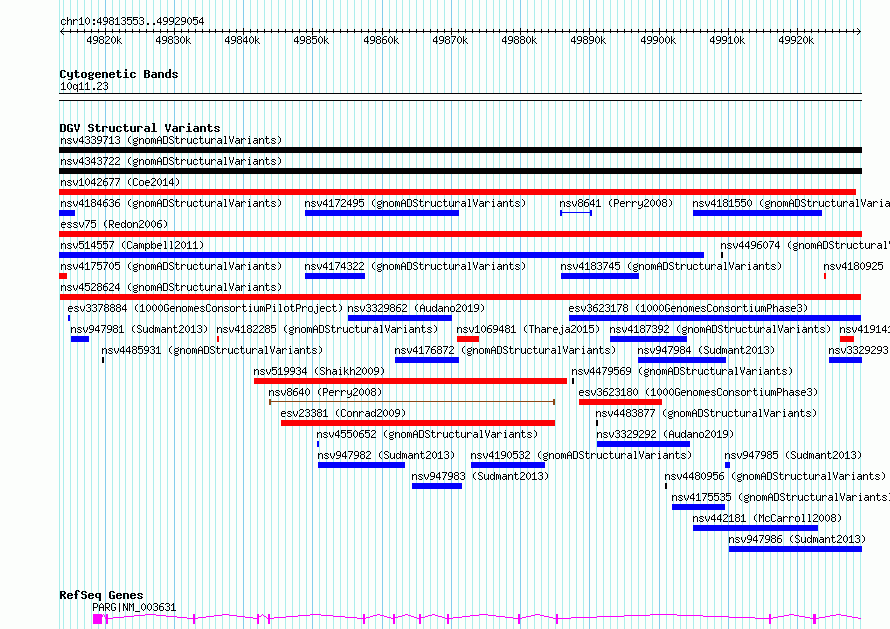Open nsv4485931 variant label
Viewport: 890px width, 629px height.
tap(212, 350)
